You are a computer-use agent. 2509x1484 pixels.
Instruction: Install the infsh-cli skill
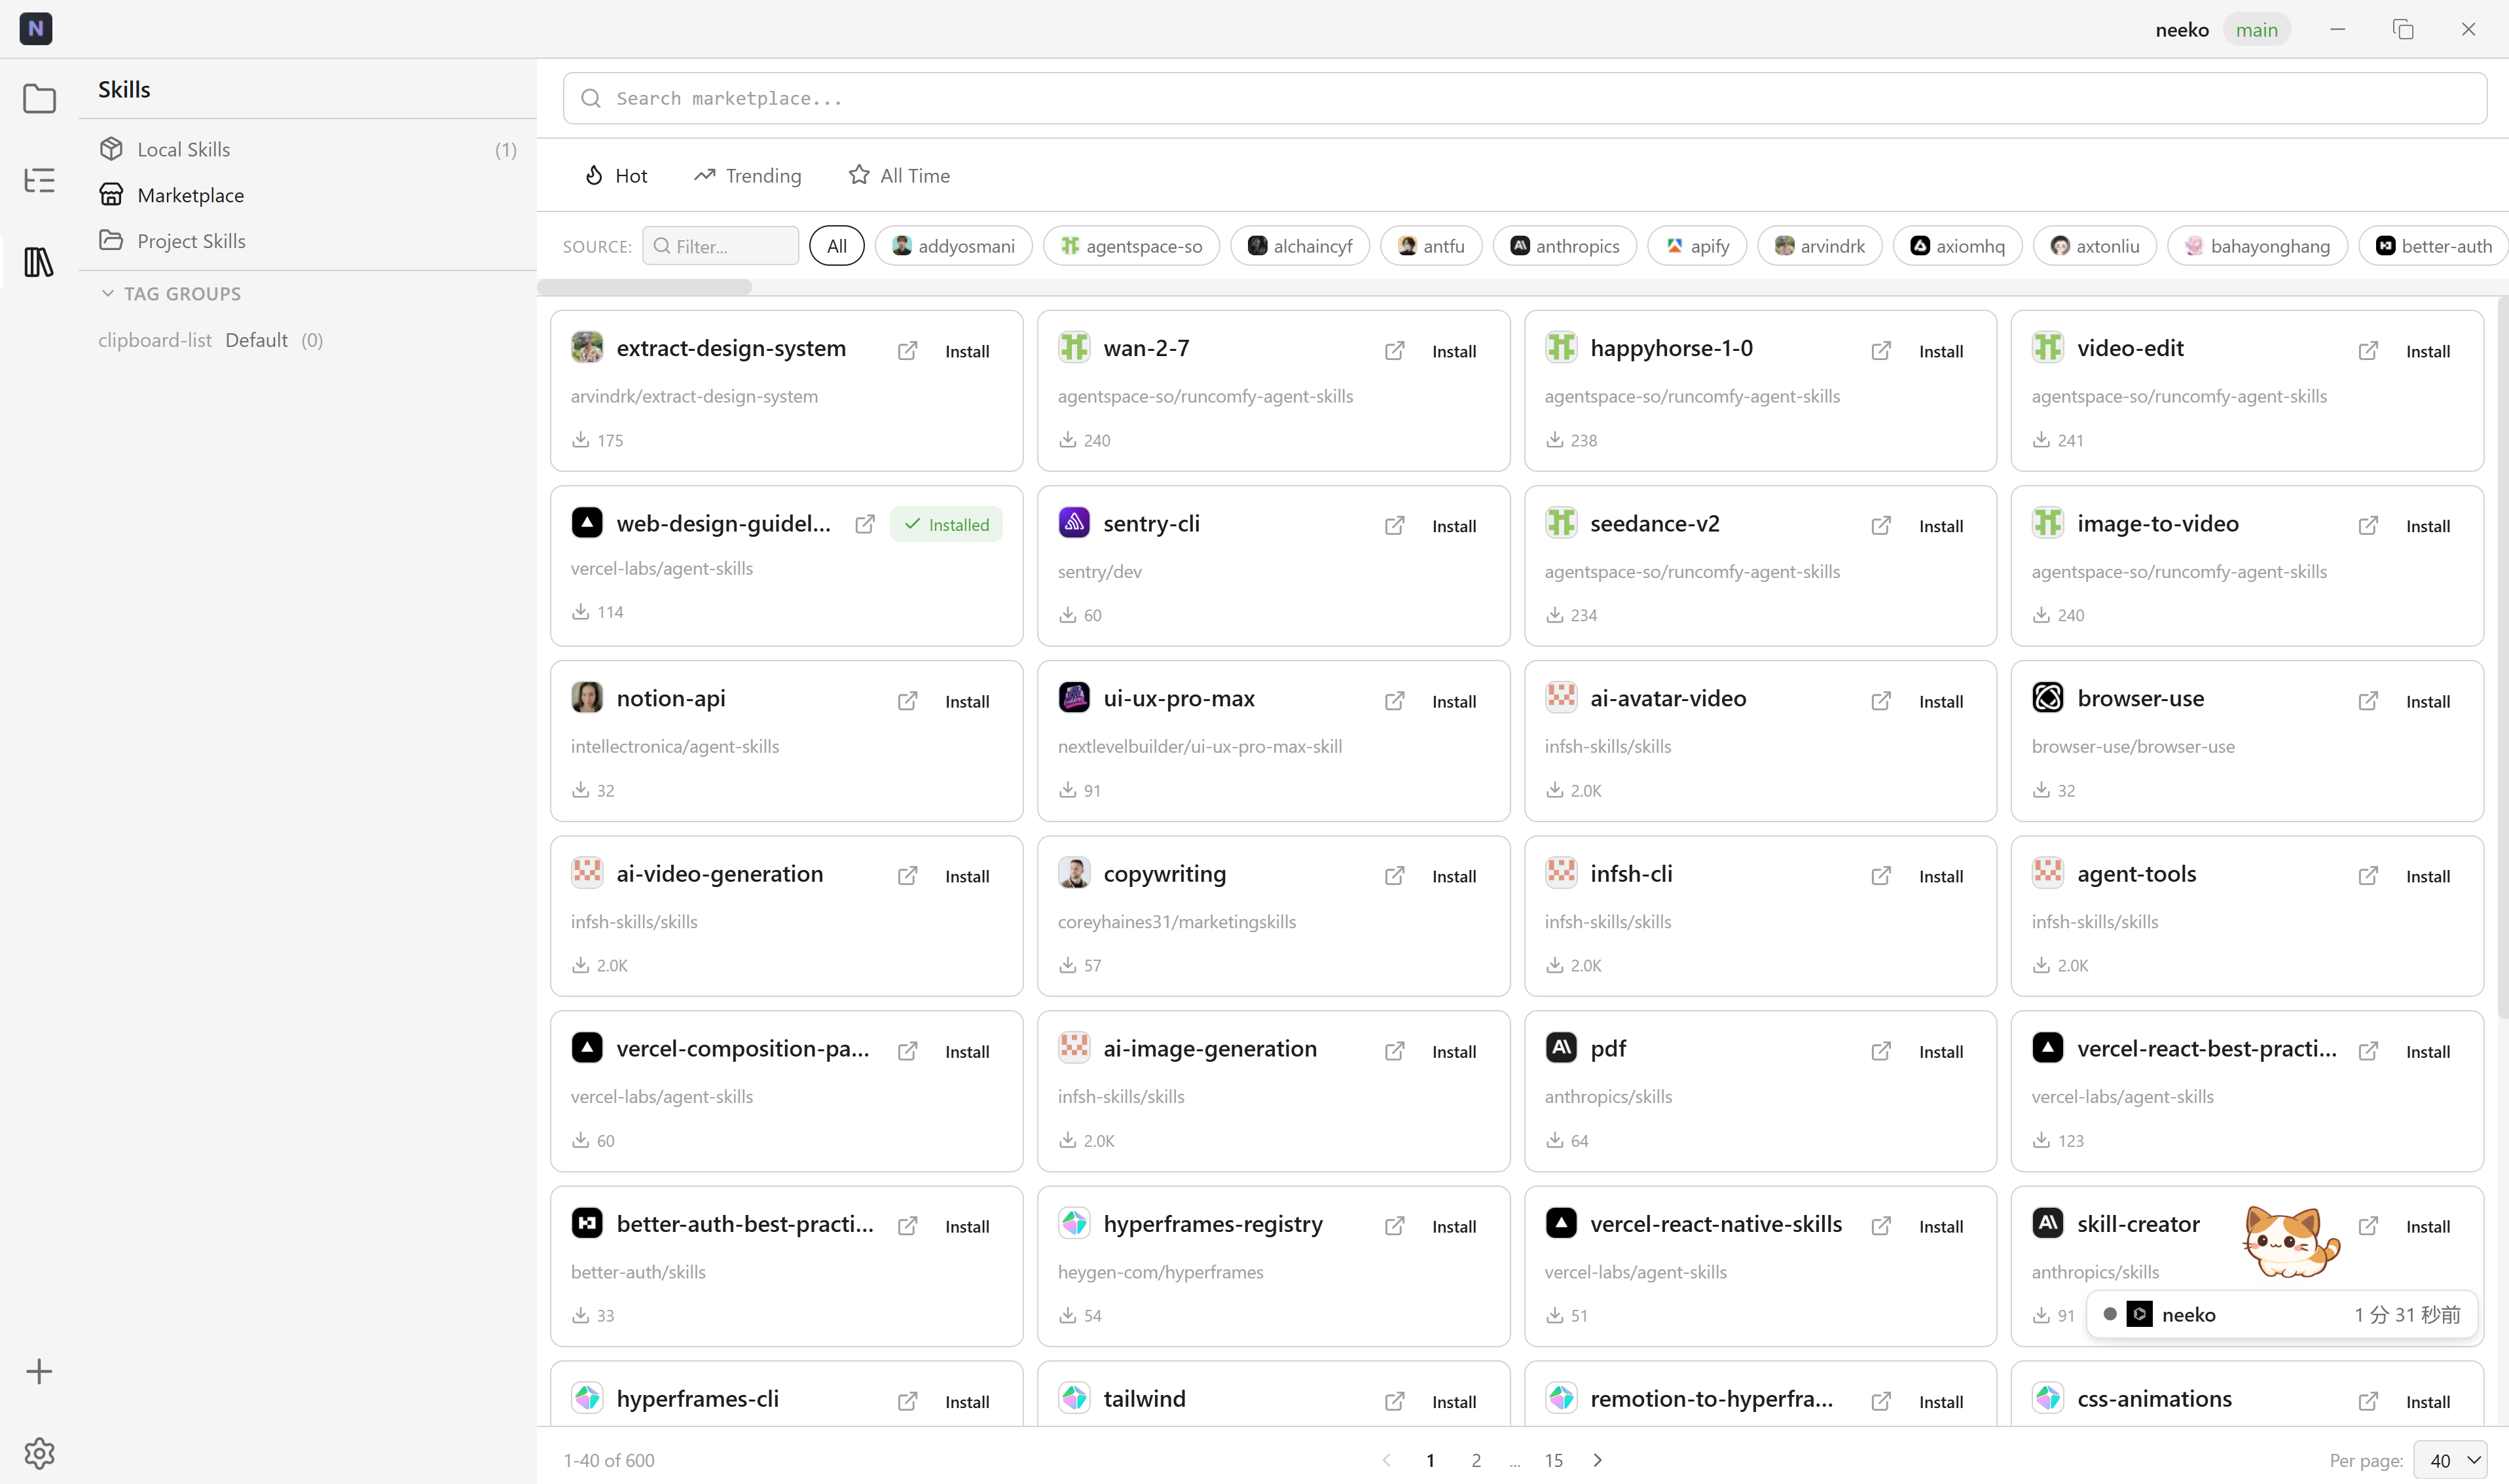[x=1941, y=876]
